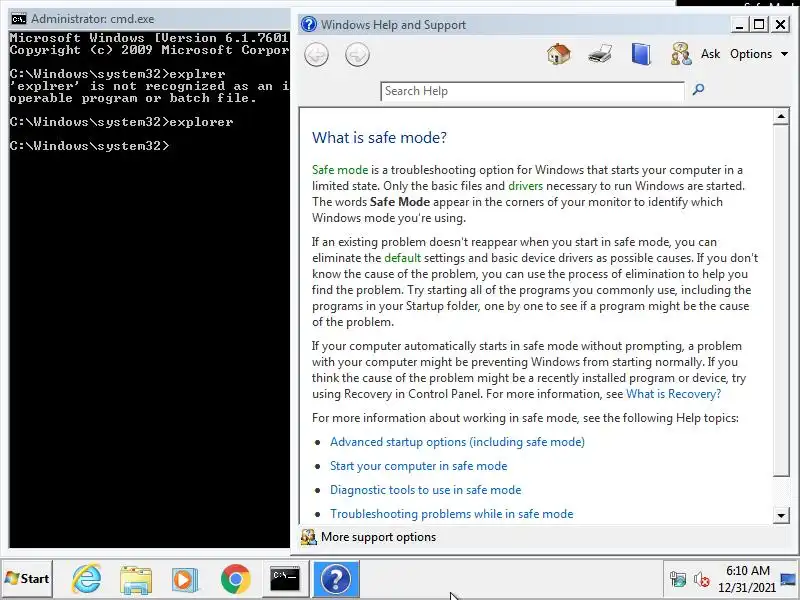Click the Help window title icon
Viewport: 800px width, 600px height.
309,24
